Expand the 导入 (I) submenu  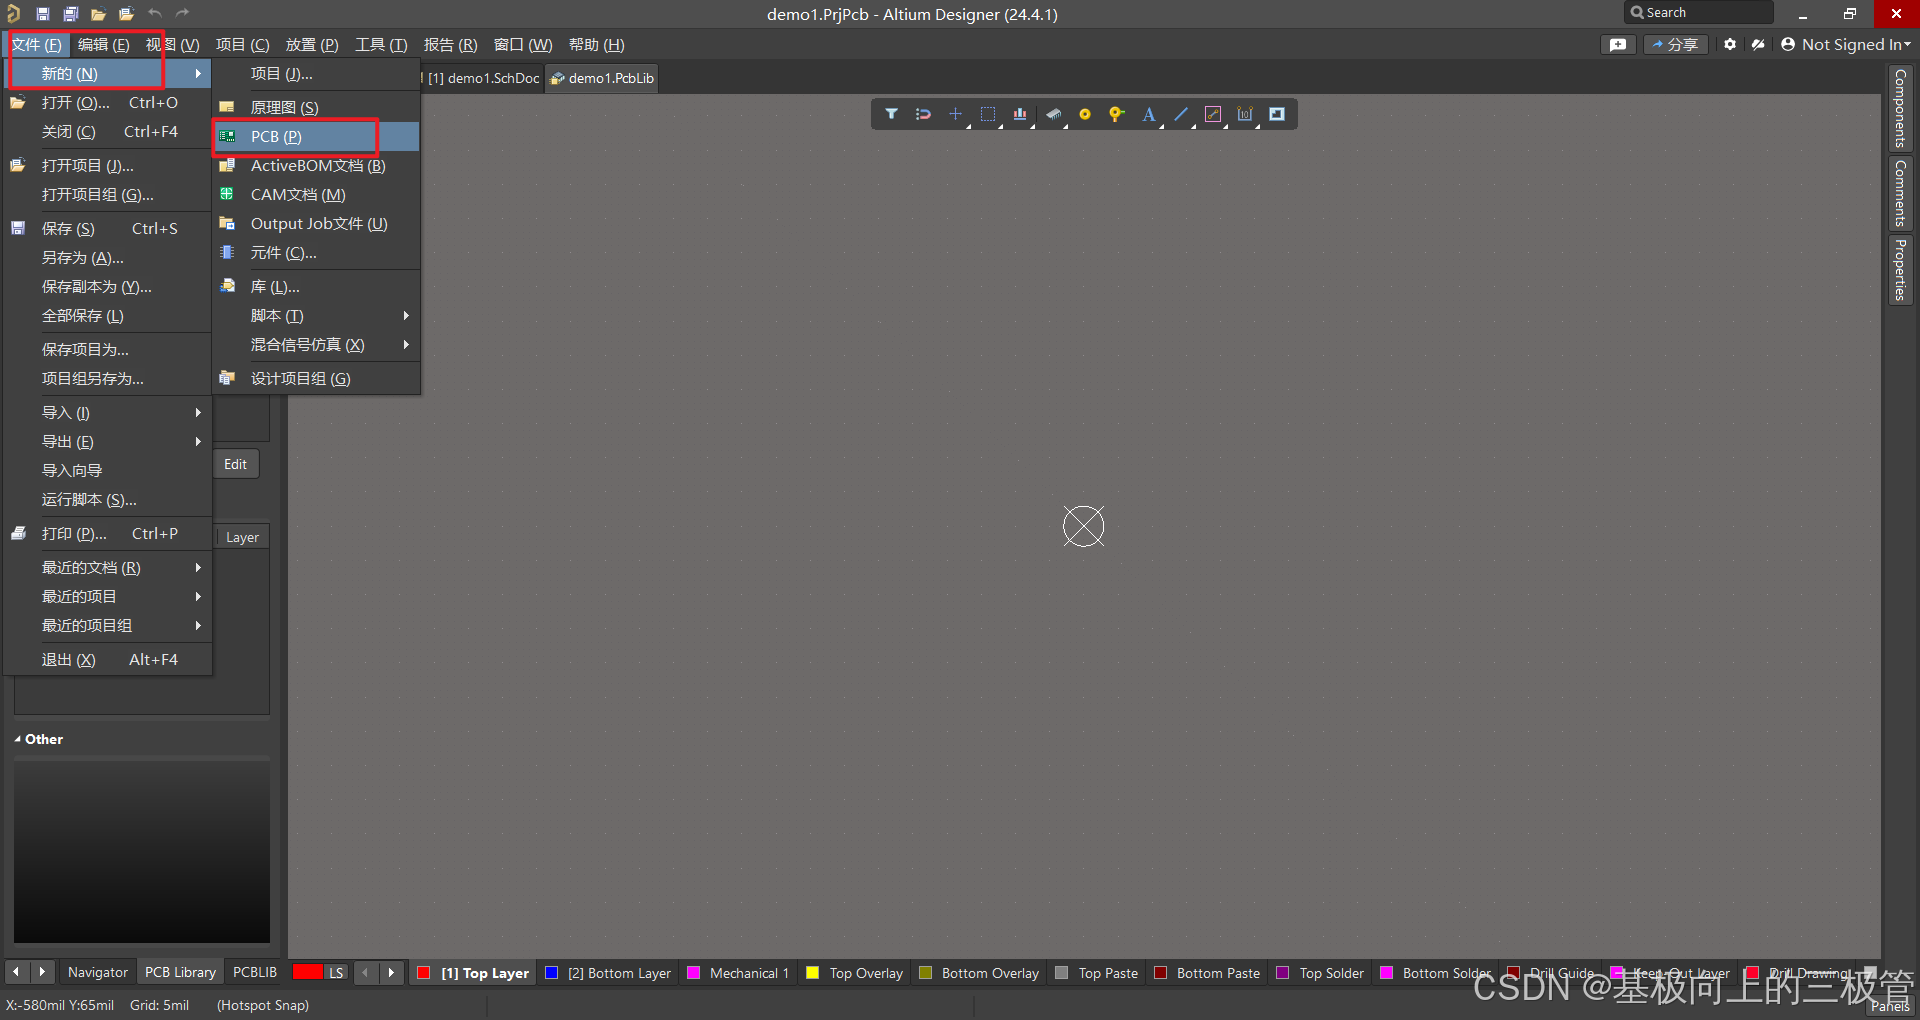108,412
